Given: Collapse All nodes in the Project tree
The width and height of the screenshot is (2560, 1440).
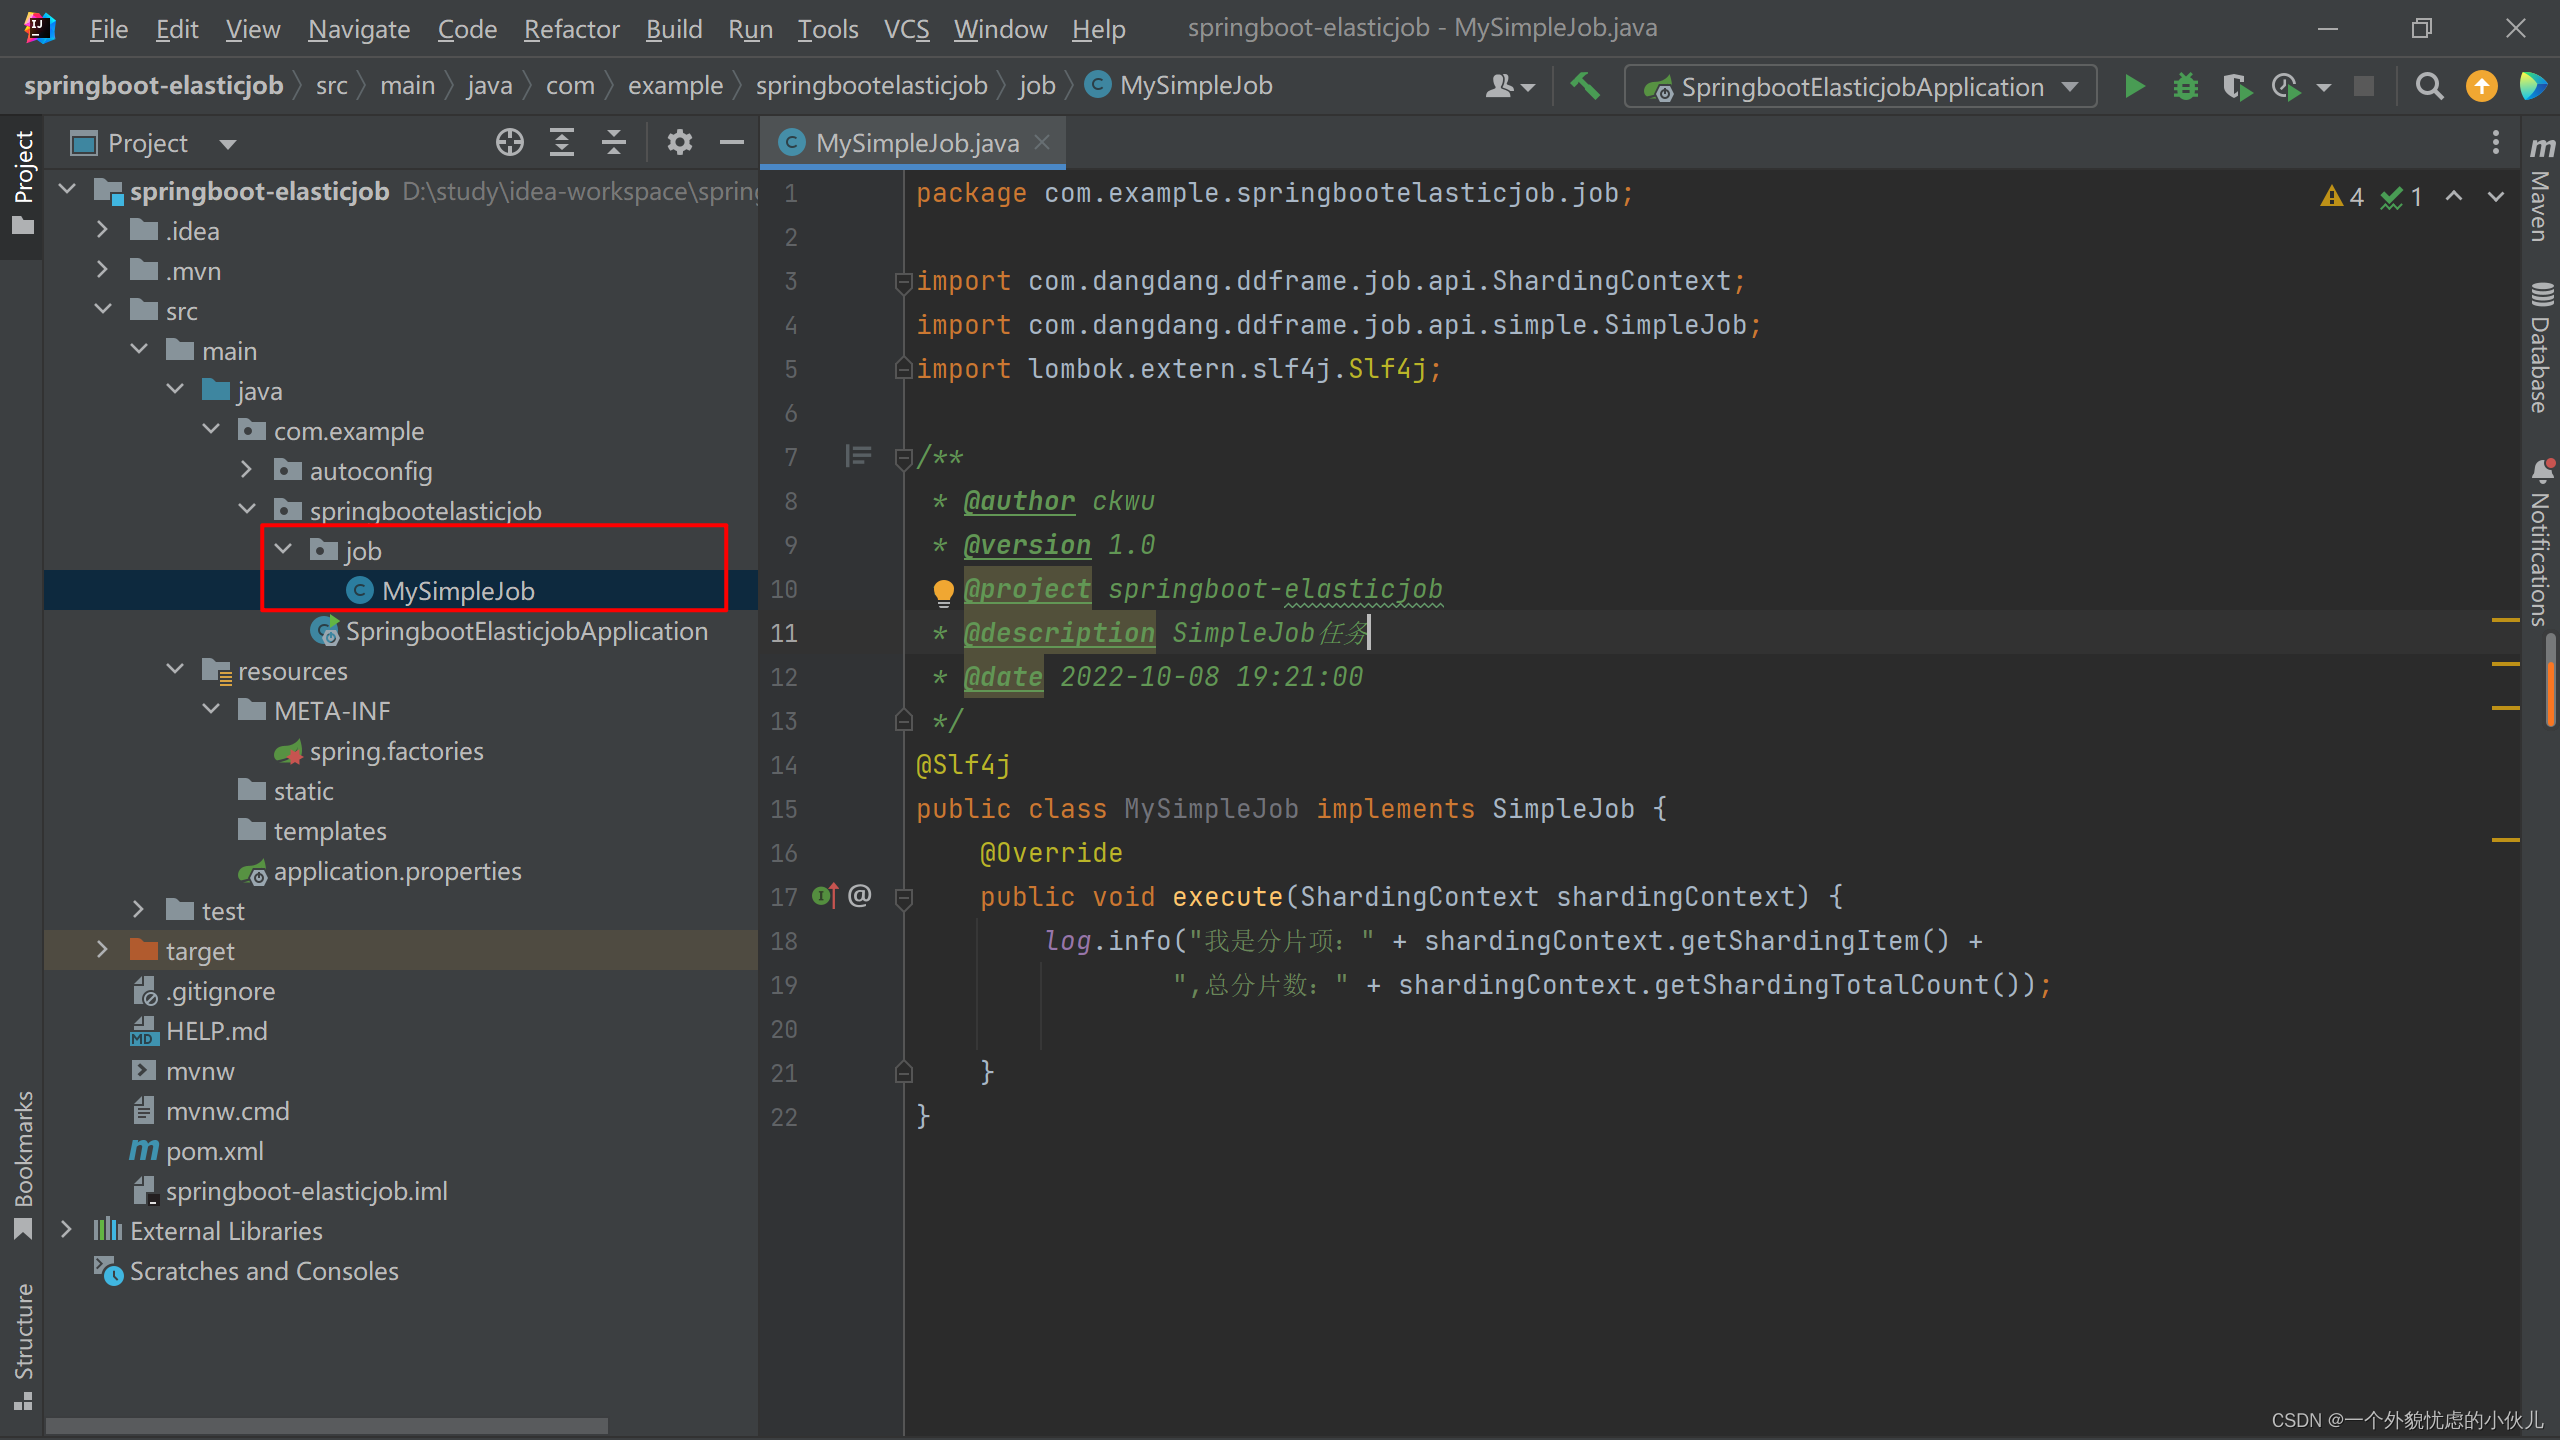Looking at the screenshot, I should (x=613, y=142).
